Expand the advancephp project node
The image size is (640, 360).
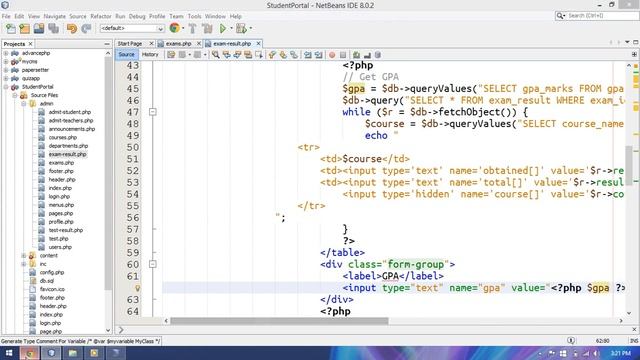point(6,53)
